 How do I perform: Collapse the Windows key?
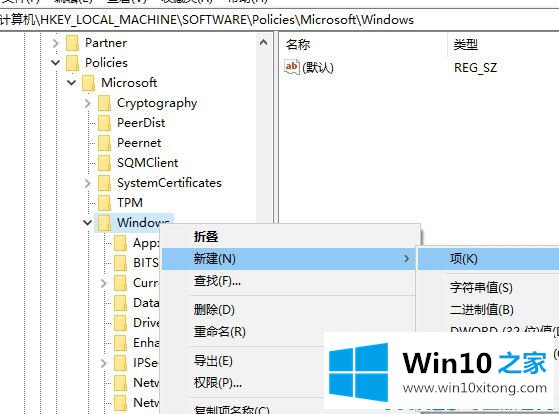(88, 223)
